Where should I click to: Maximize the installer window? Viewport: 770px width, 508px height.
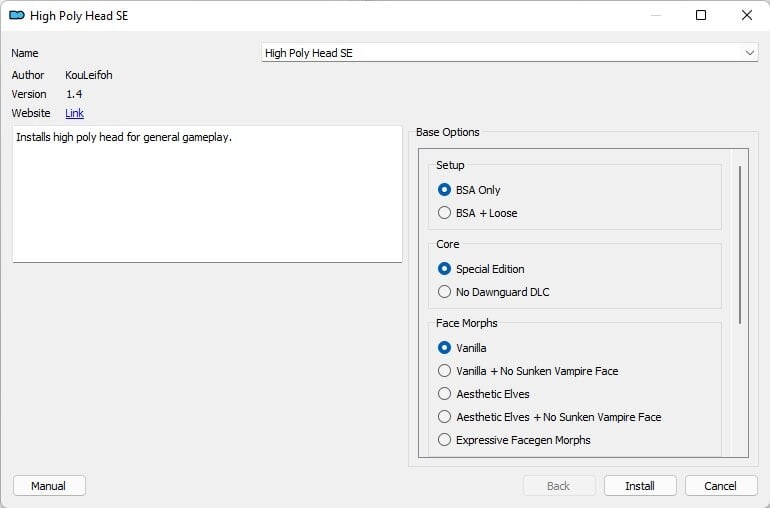(701, 15)
